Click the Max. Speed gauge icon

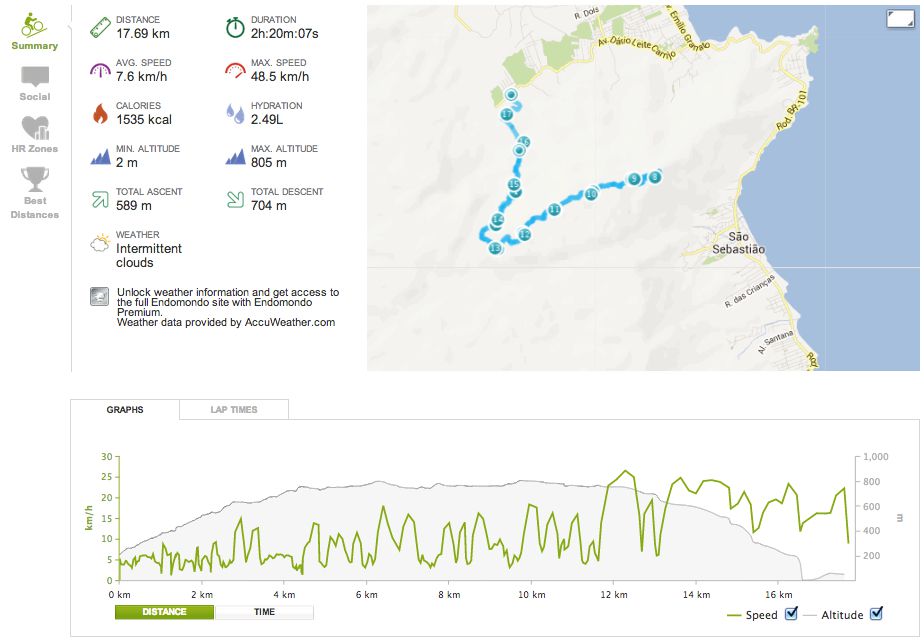tap(235, 70)
